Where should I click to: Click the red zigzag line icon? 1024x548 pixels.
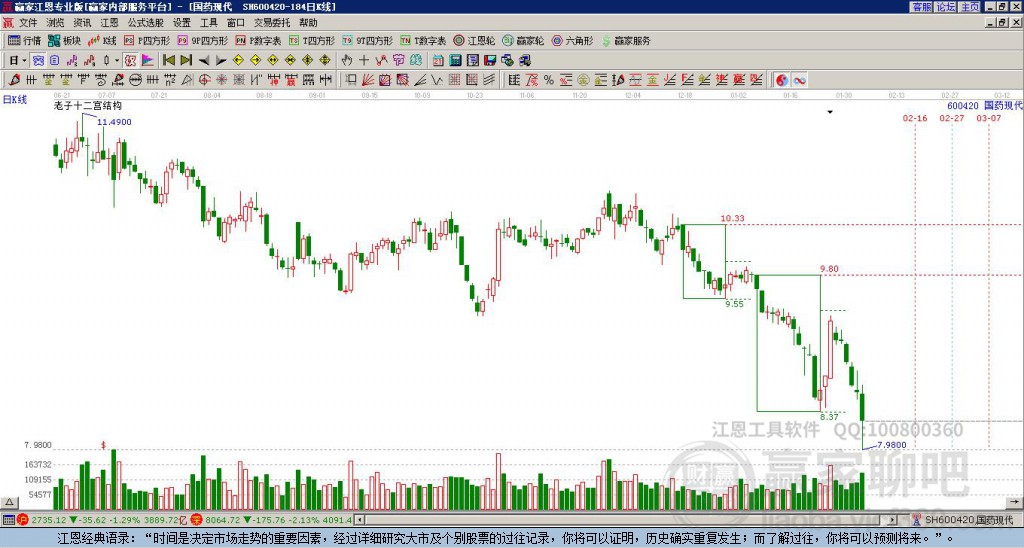[381, 61]
